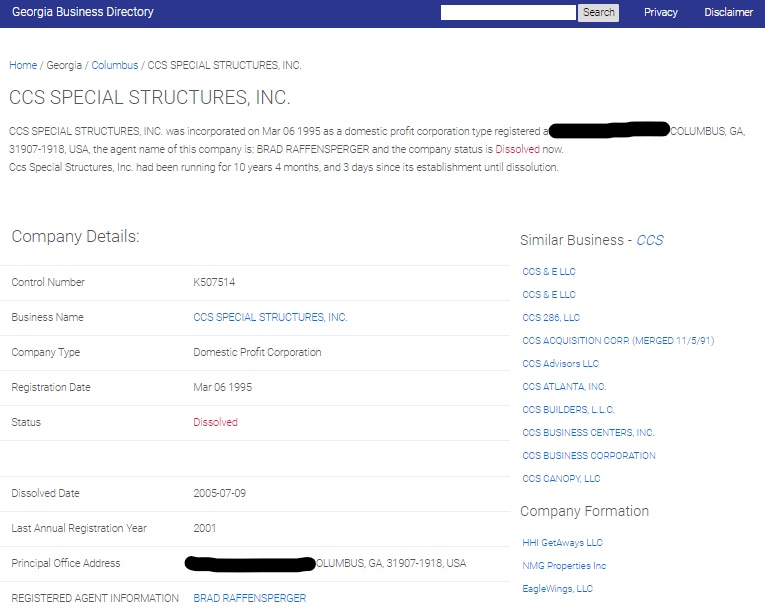Image resolution: width=765 pixels, height=608 pixels.
Task: Click the search input field in header
Action: (508, 13)
